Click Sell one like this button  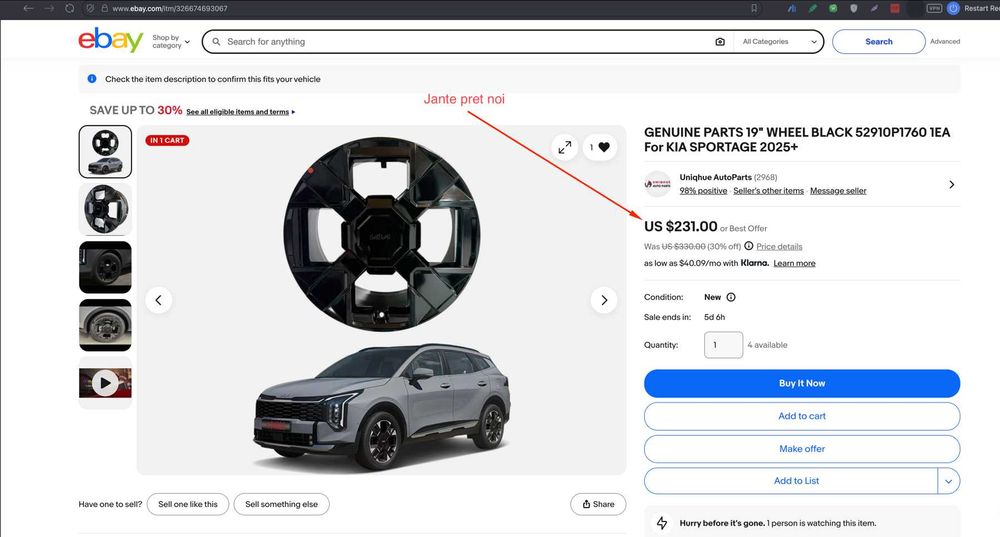[x=188, y=504]
